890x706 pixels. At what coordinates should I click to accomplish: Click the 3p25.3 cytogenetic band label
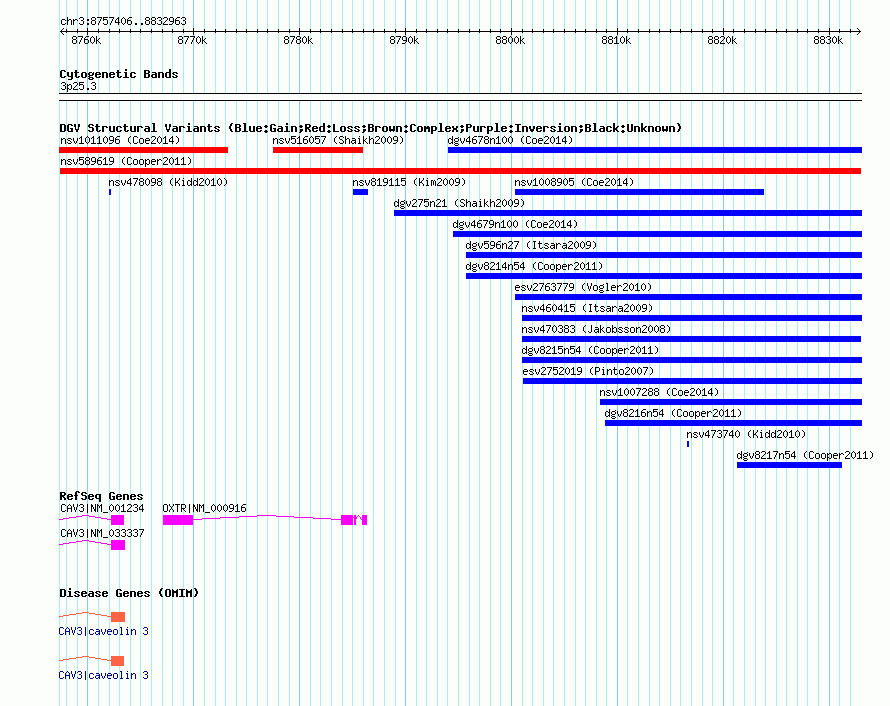[78, 86]
